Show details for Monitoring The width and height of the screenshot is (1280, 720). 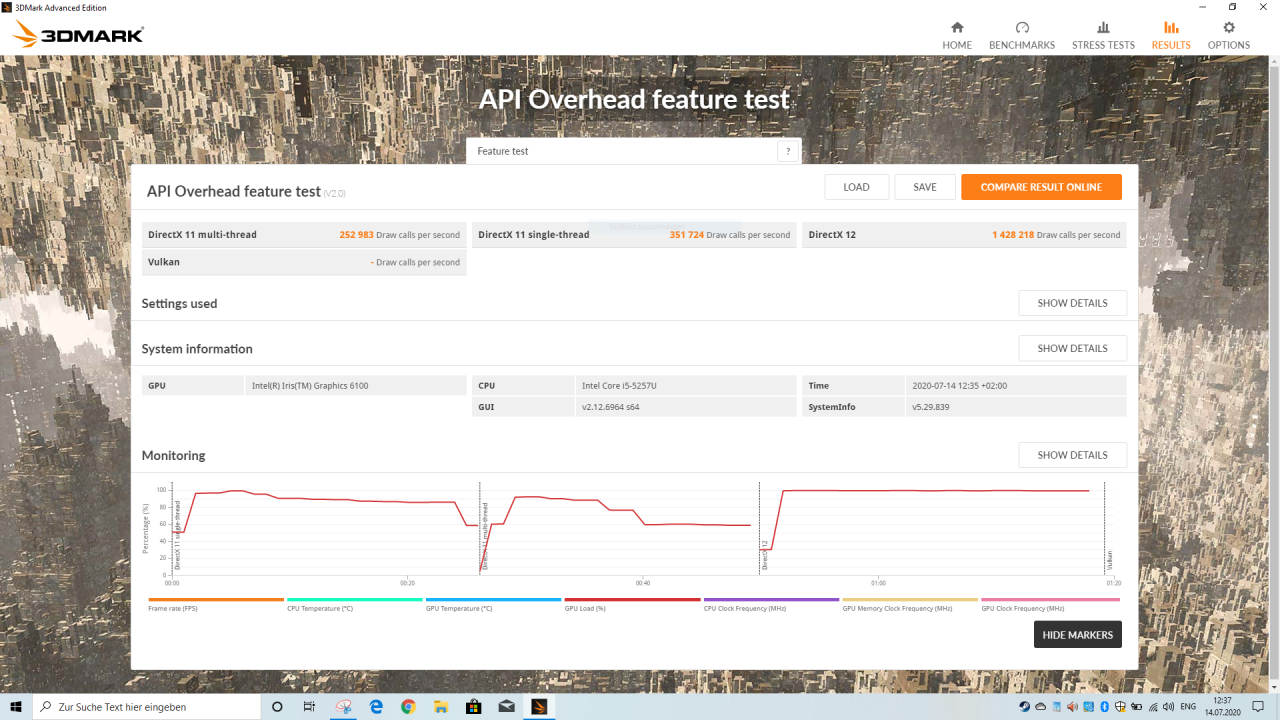pyautogui.click(x=1072, y=455)
